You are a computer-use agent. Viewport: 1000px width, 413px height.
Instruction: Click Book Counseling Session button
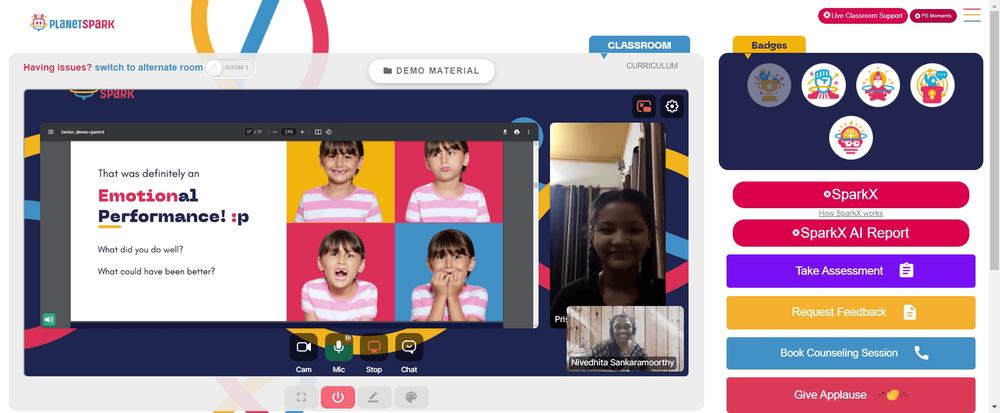pos(851,353)
